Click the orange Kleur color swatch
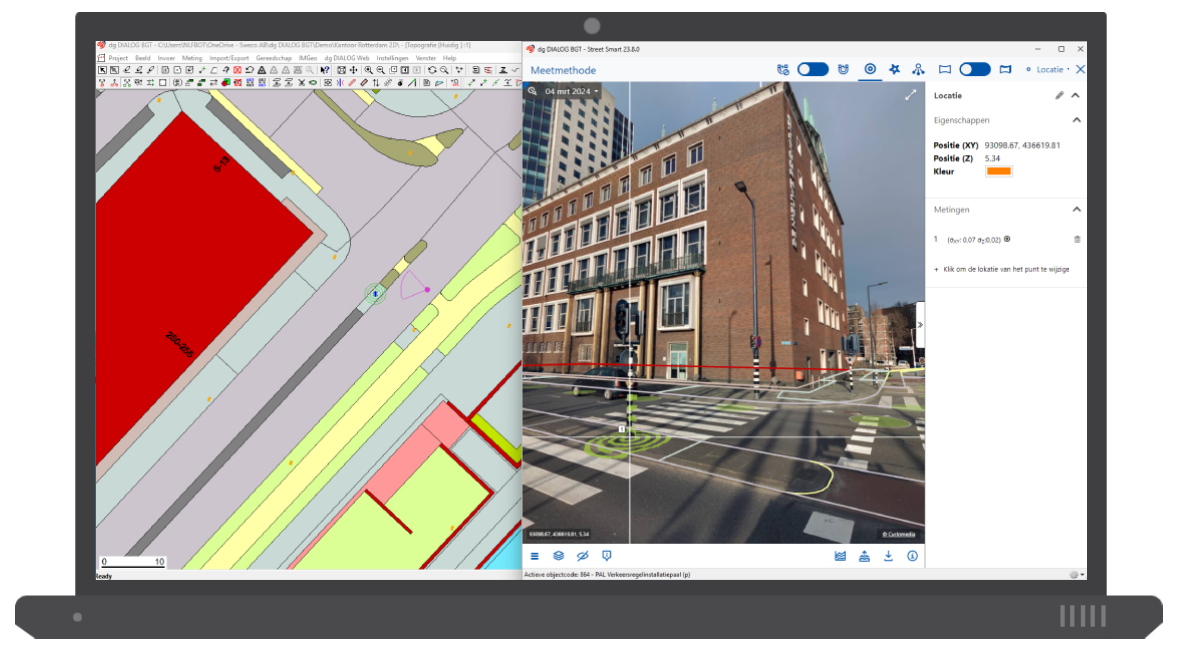 (x=999, y=172)
